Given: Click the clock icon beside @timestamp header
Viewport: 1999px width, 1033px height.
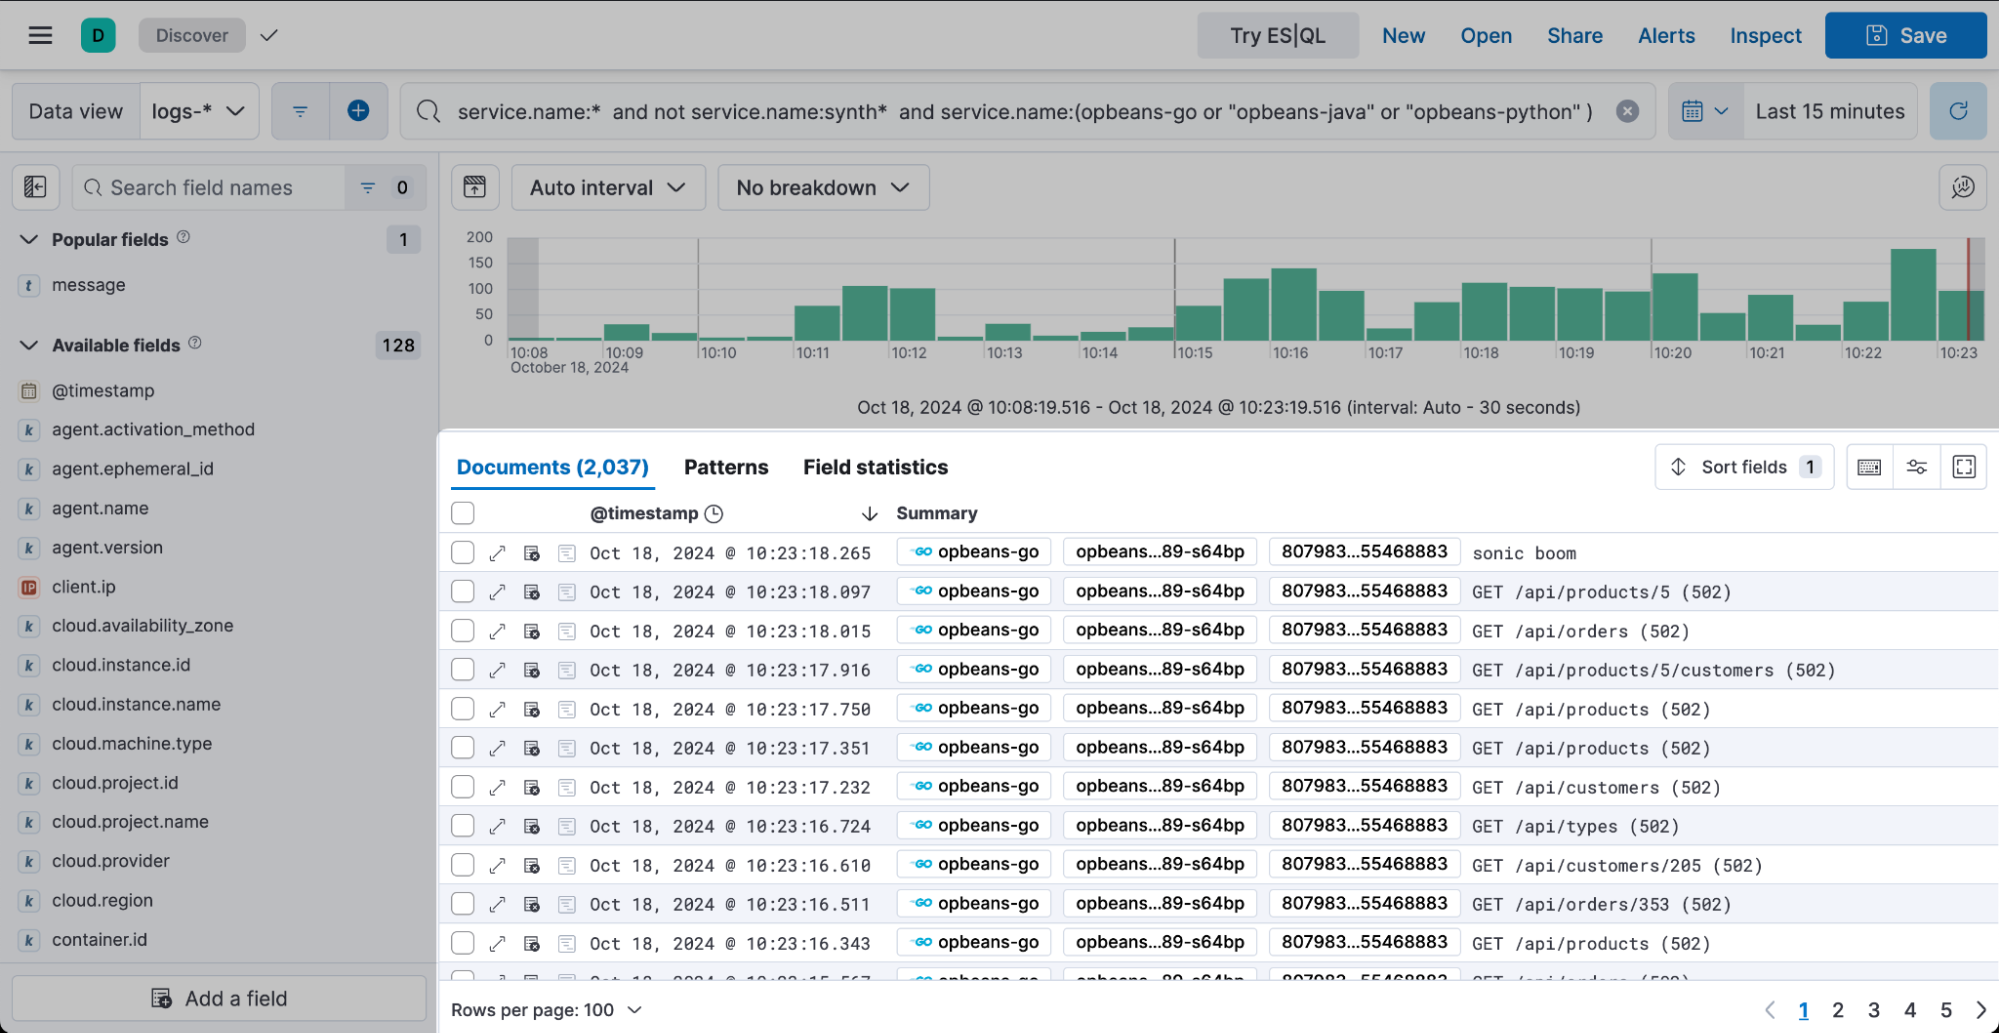Looking at the screenshot, I should point(713,513).
